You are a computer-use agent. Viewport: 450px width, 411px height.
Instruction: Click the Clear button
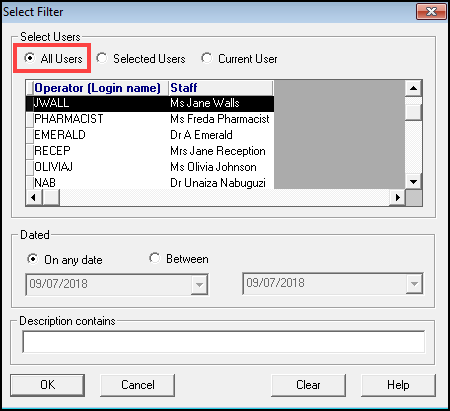(x=308, y=385)
